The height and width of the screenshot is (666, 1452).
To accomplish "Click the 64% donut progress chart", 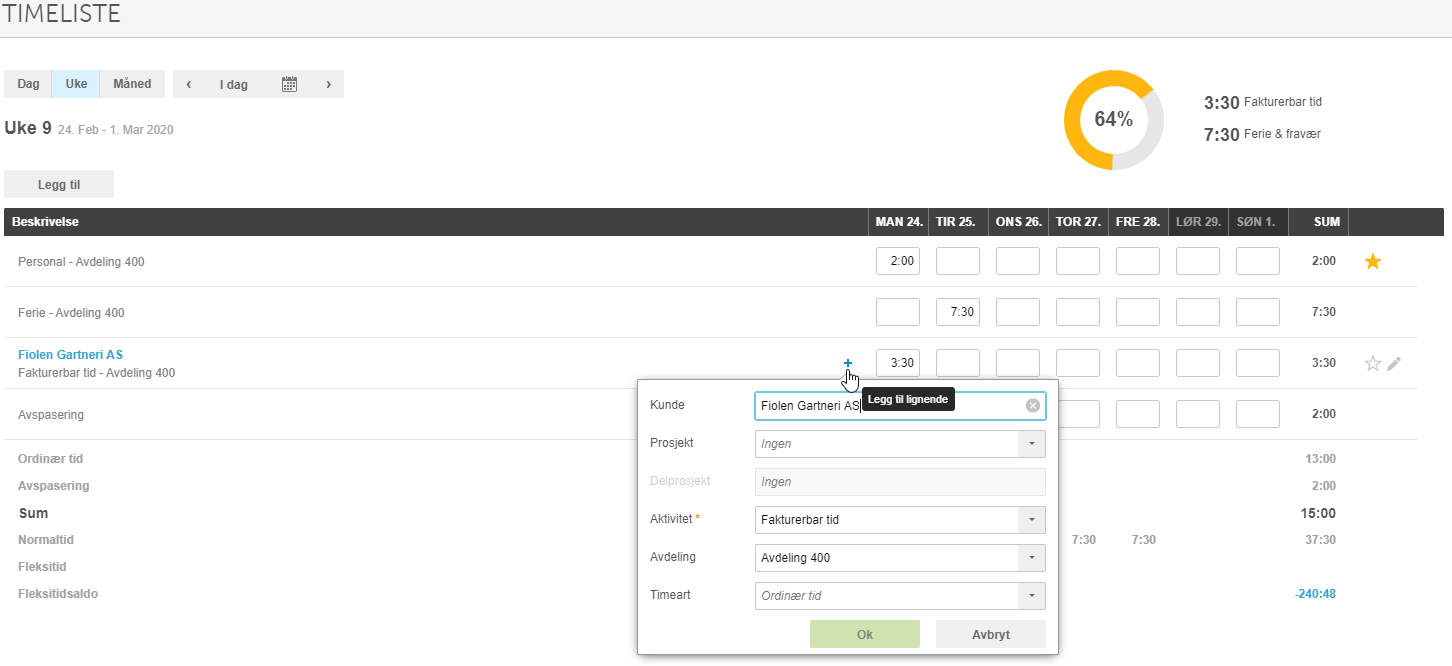I will tap(1113, 120).
